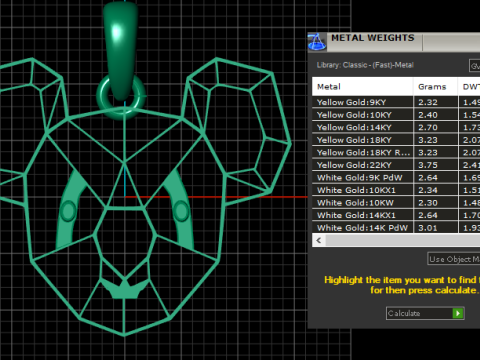Click the green arrow on Calculate

click(458, 313)
